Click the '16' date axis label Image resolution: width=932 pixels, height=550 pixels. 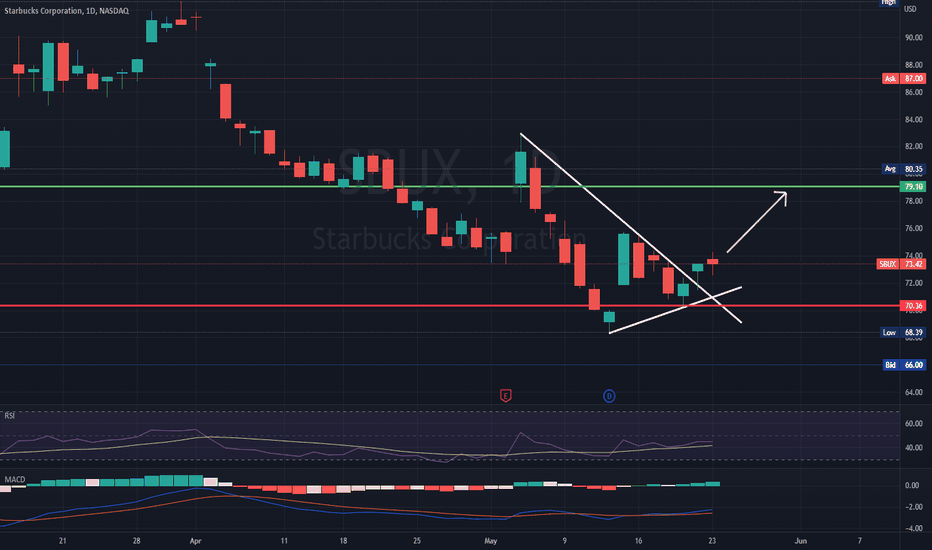[x=638, y=541]
